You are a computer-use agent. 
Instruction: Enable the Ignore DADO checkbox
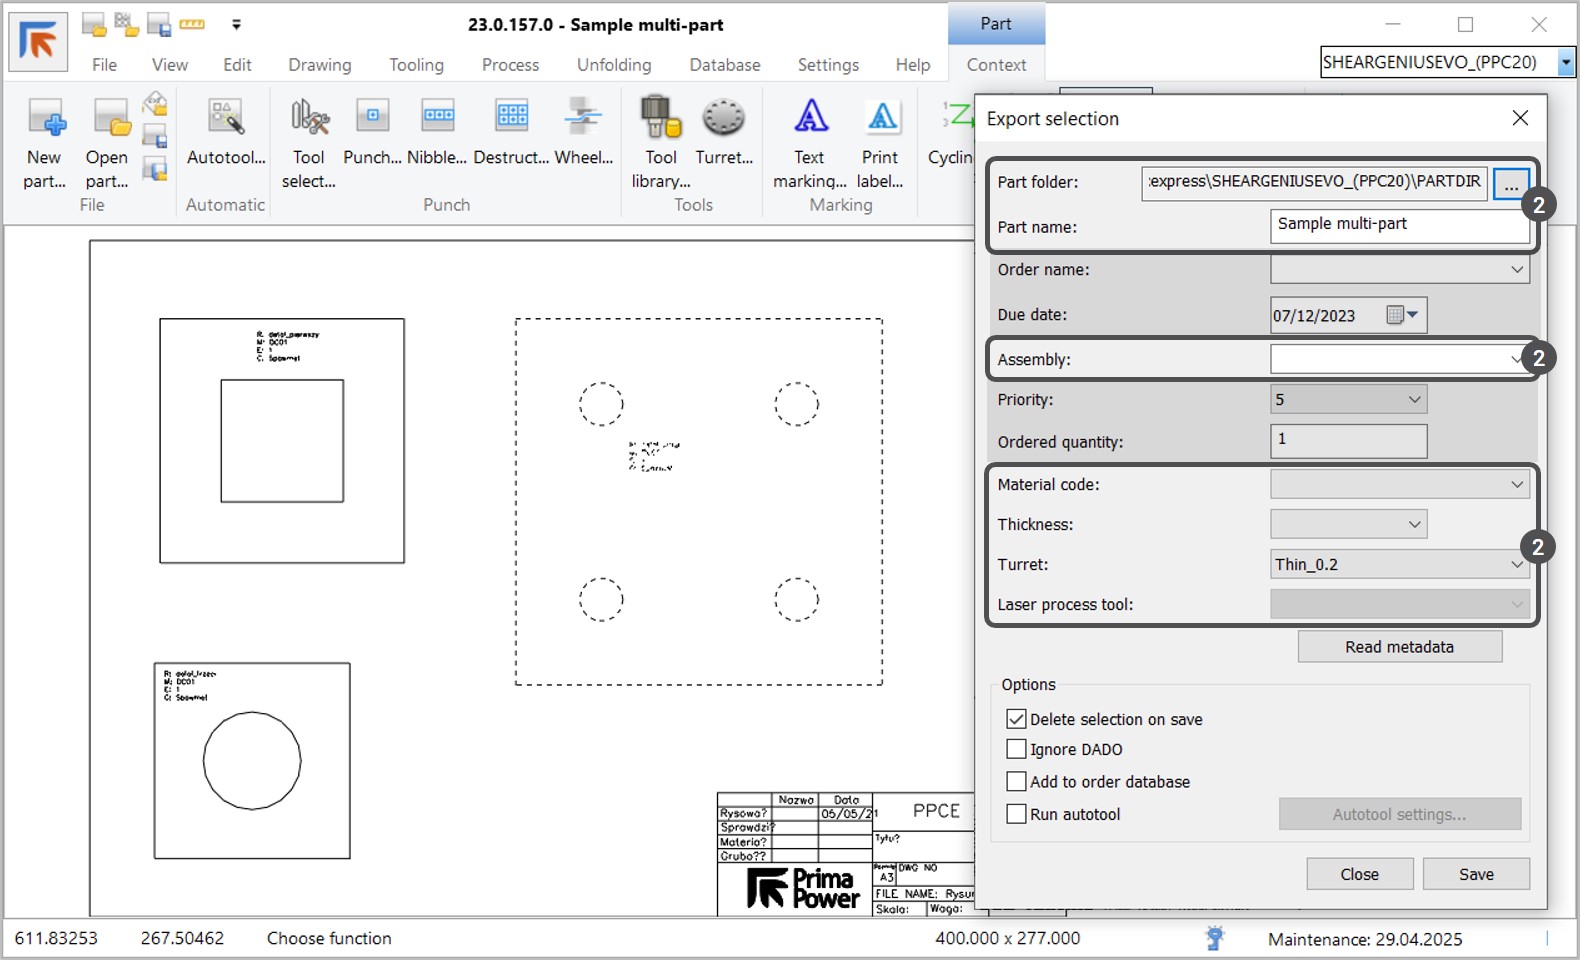click(x=1016, y=749)
